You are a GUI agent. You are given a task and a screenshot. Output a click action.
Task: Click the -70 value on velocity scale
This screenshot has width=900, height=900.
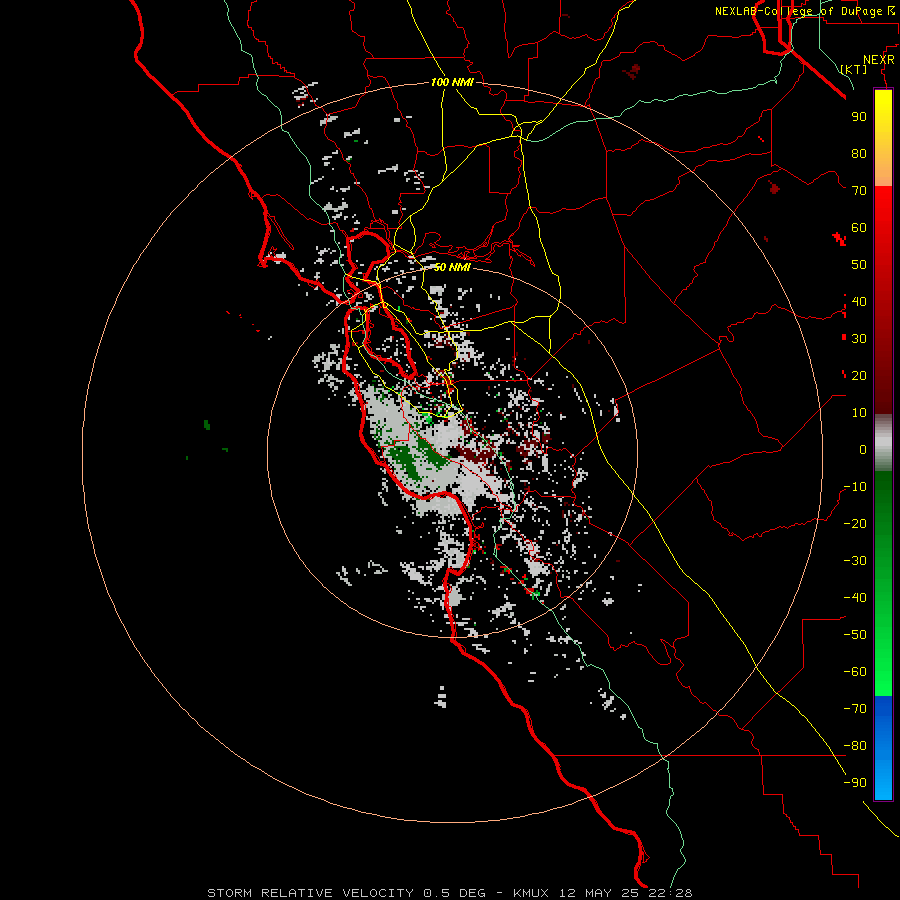coord(855,709)
